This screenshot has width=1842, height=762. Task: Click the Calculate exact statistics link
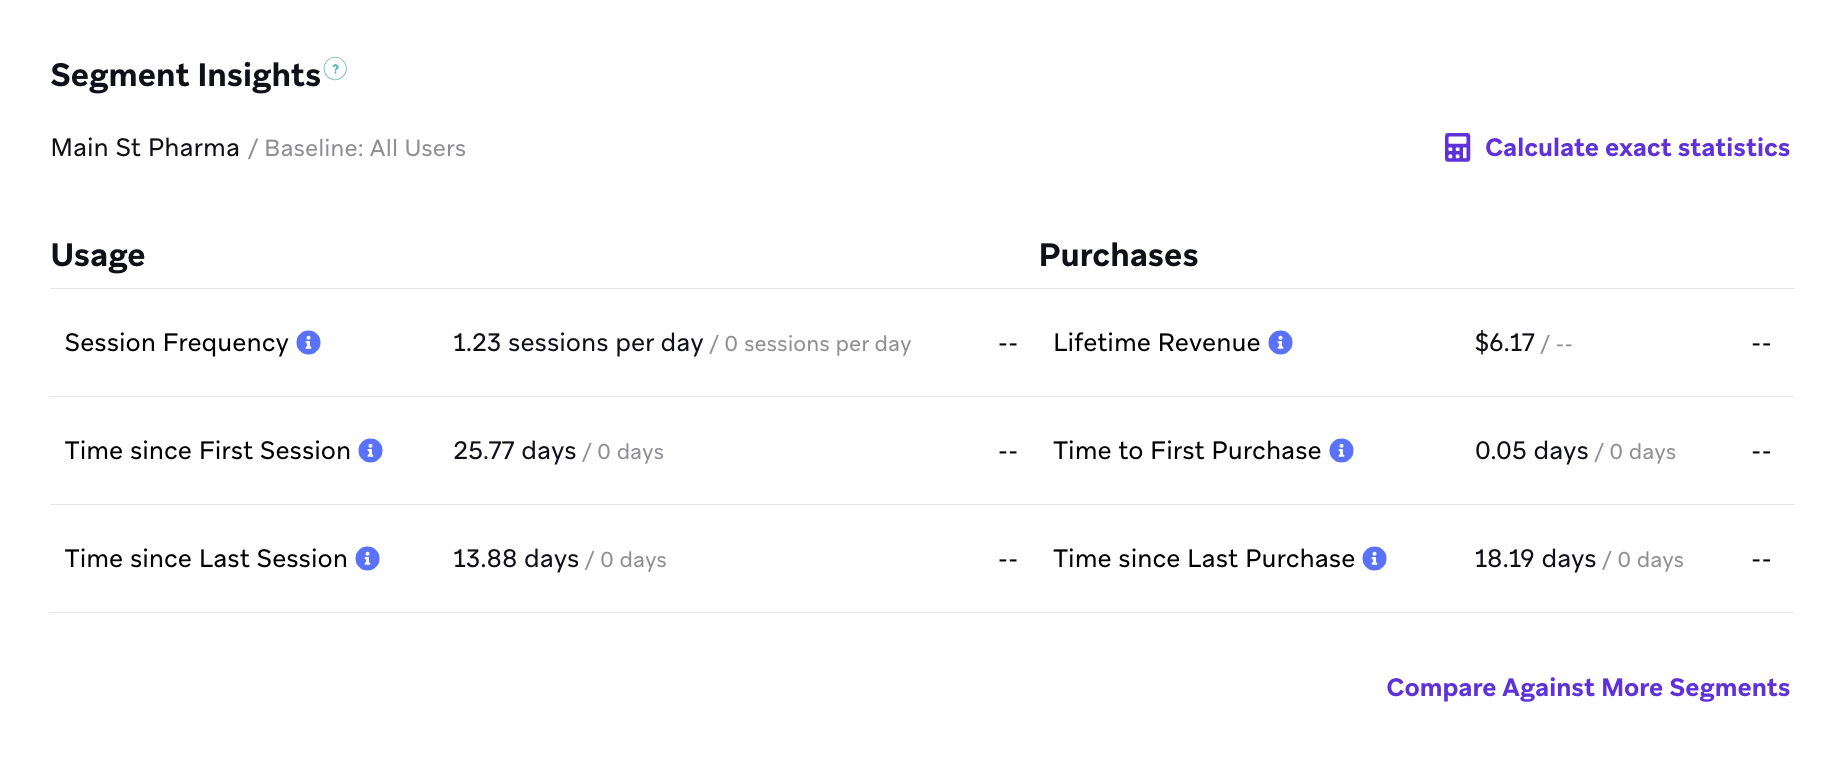click(1637, 148)
